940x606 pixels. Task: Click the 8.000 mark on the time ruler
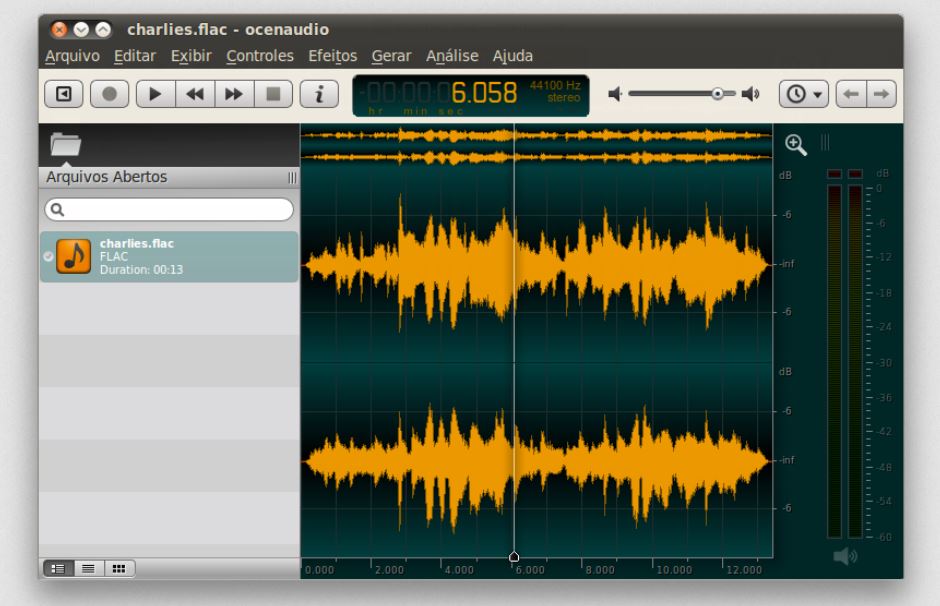click(x=600, y=569)
